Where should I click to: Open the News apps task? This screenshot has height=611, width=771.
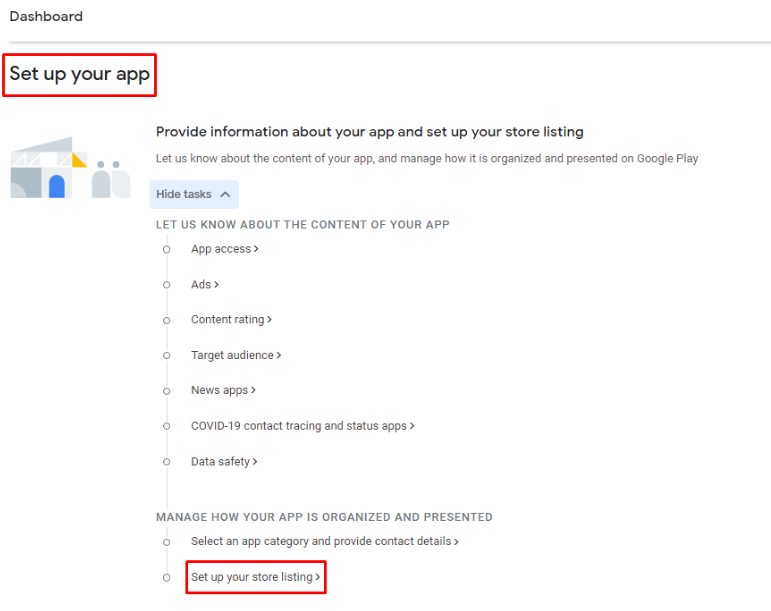(x=220, y=390)
